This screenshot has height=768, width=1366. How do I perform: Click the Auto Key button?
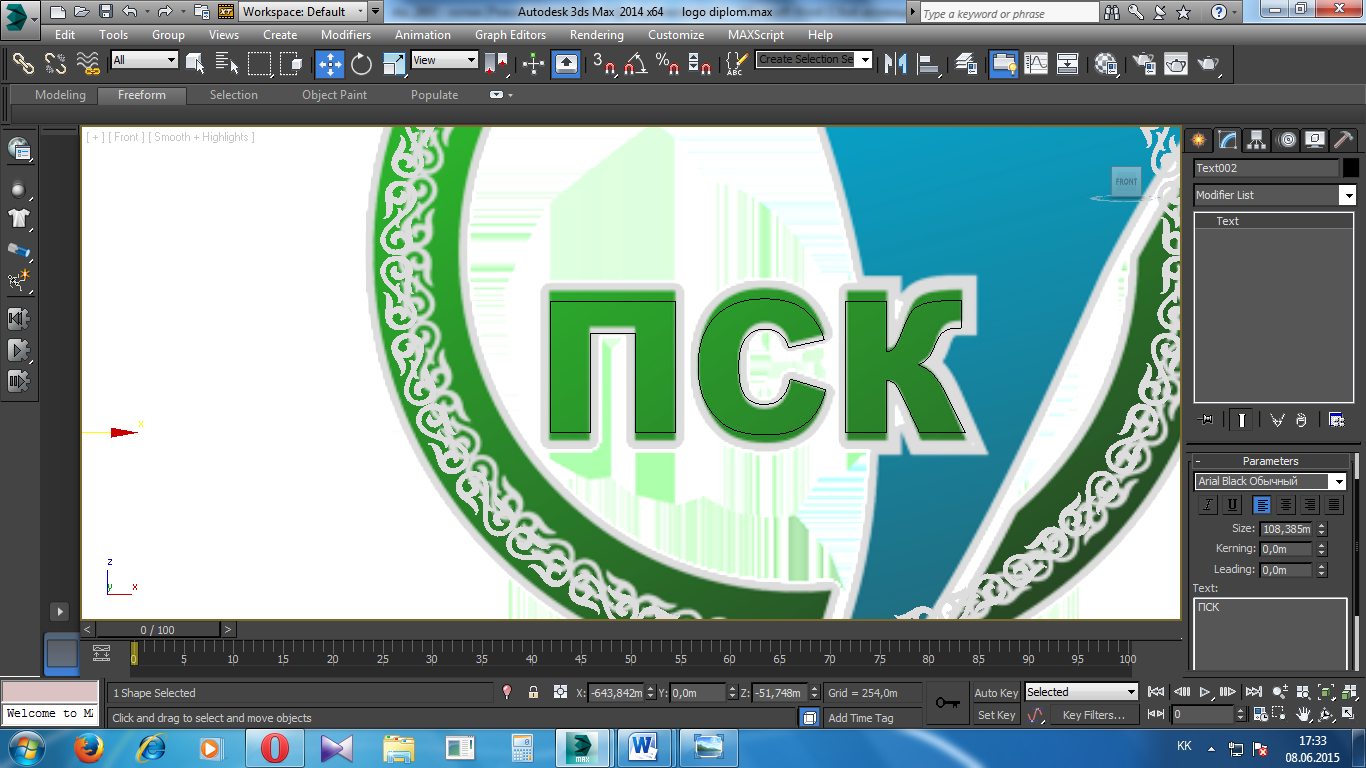(996, 693)
